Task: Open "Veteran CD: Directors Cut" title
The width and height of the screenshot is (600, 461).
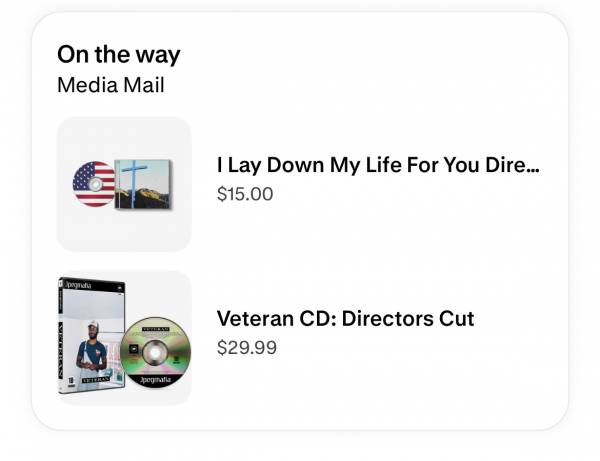Action: [x=345, y=319]
